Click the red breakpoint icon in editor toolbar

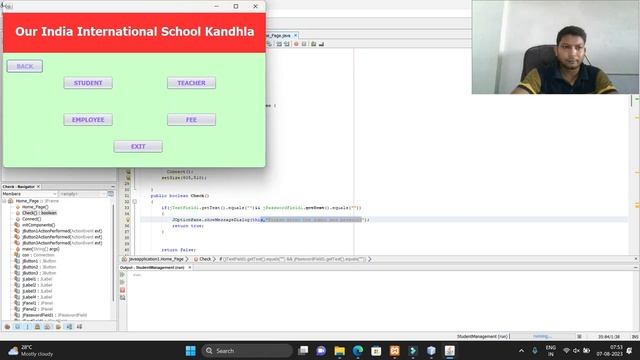click(296, 44)
